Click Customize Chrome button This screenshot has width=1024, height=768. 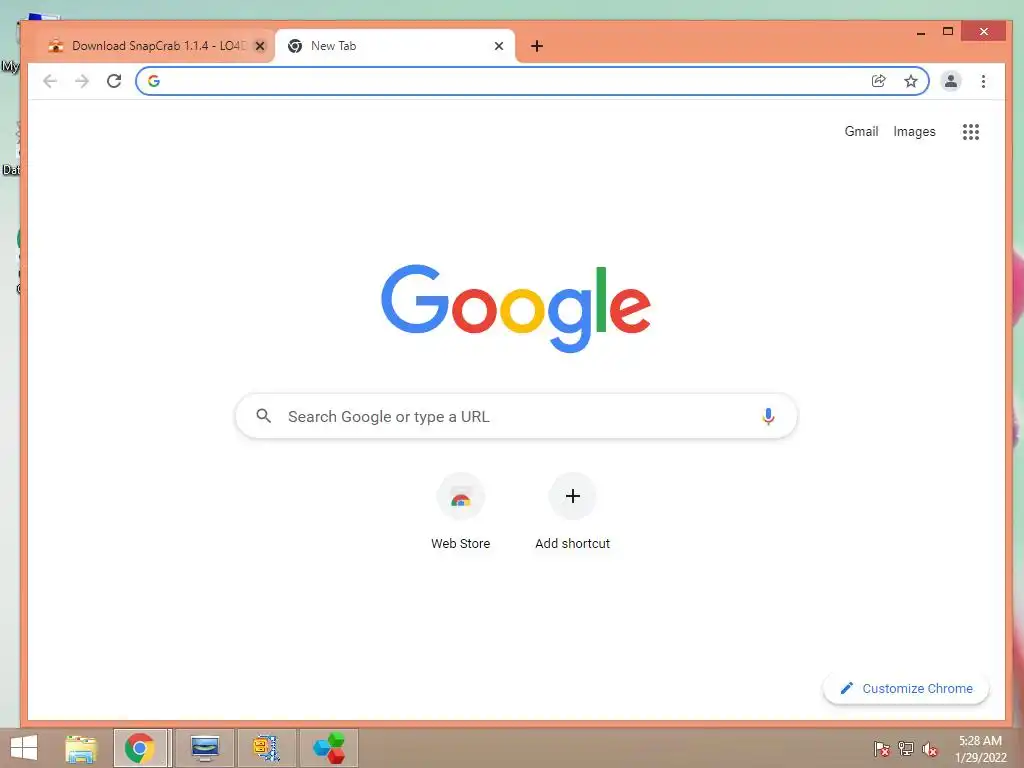click(x=906, y=688)
